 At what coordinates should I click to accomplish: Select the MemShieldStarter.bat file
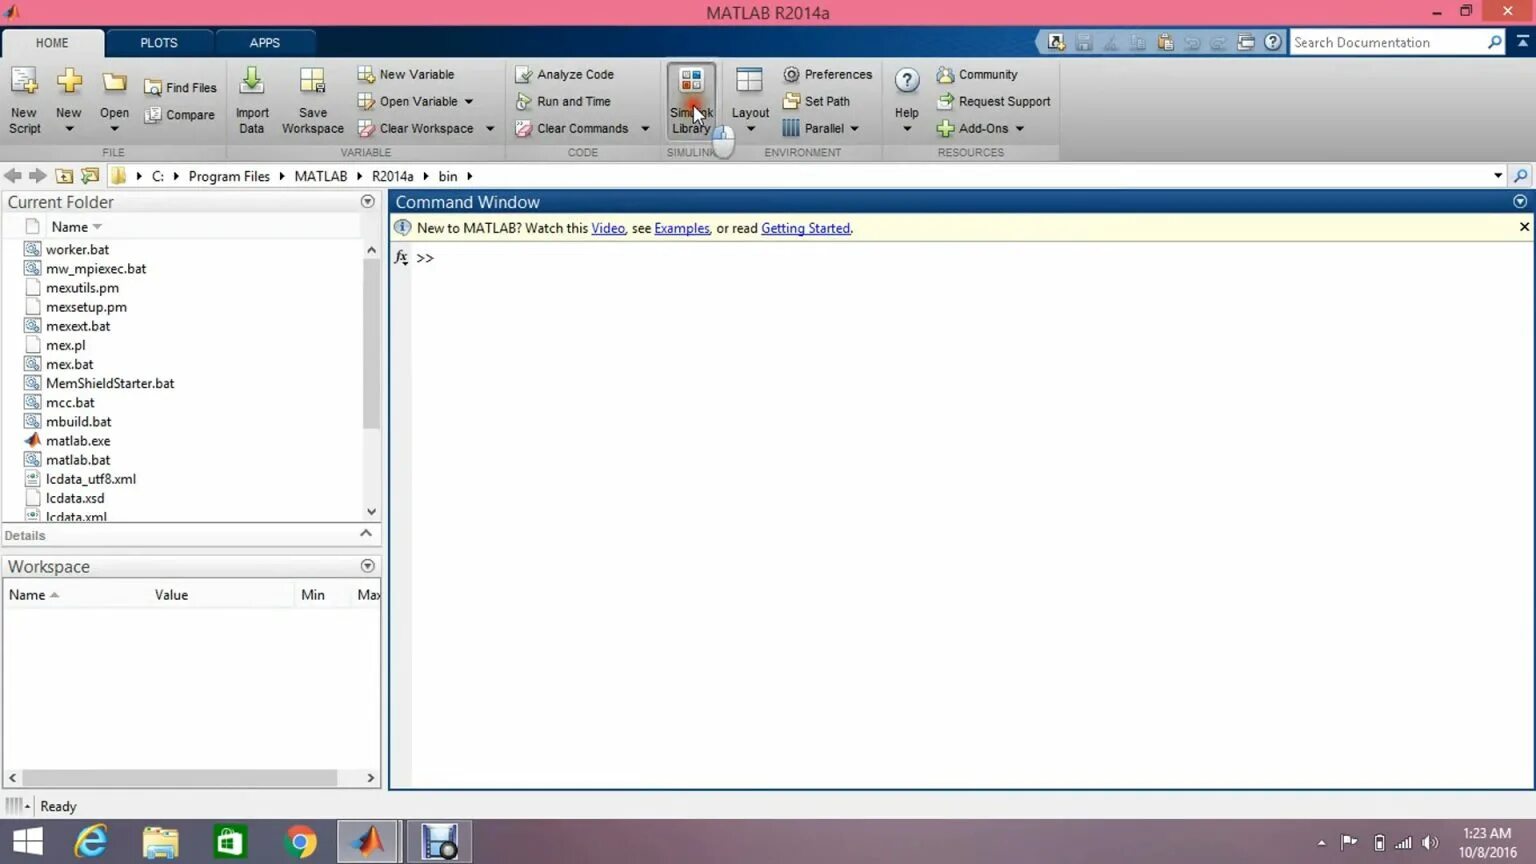110,384
